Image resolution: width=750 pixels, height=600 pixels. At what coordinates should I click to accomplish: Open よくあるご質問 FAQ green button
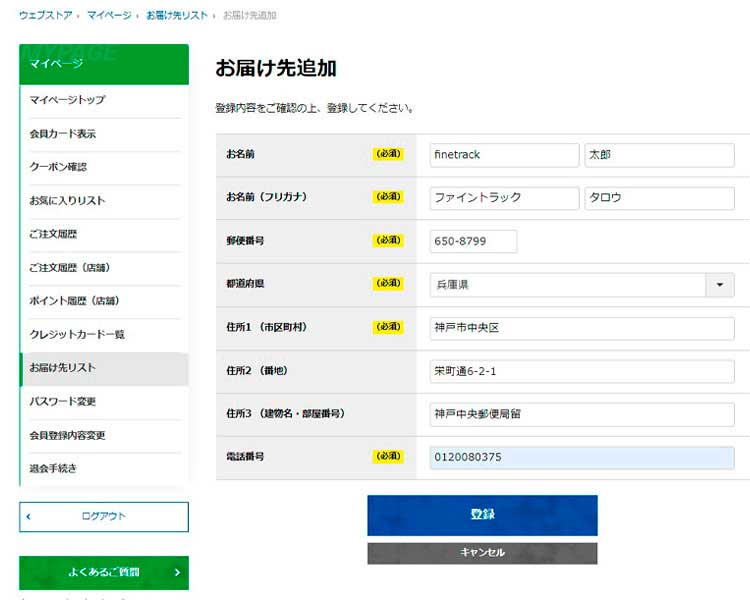104,573
